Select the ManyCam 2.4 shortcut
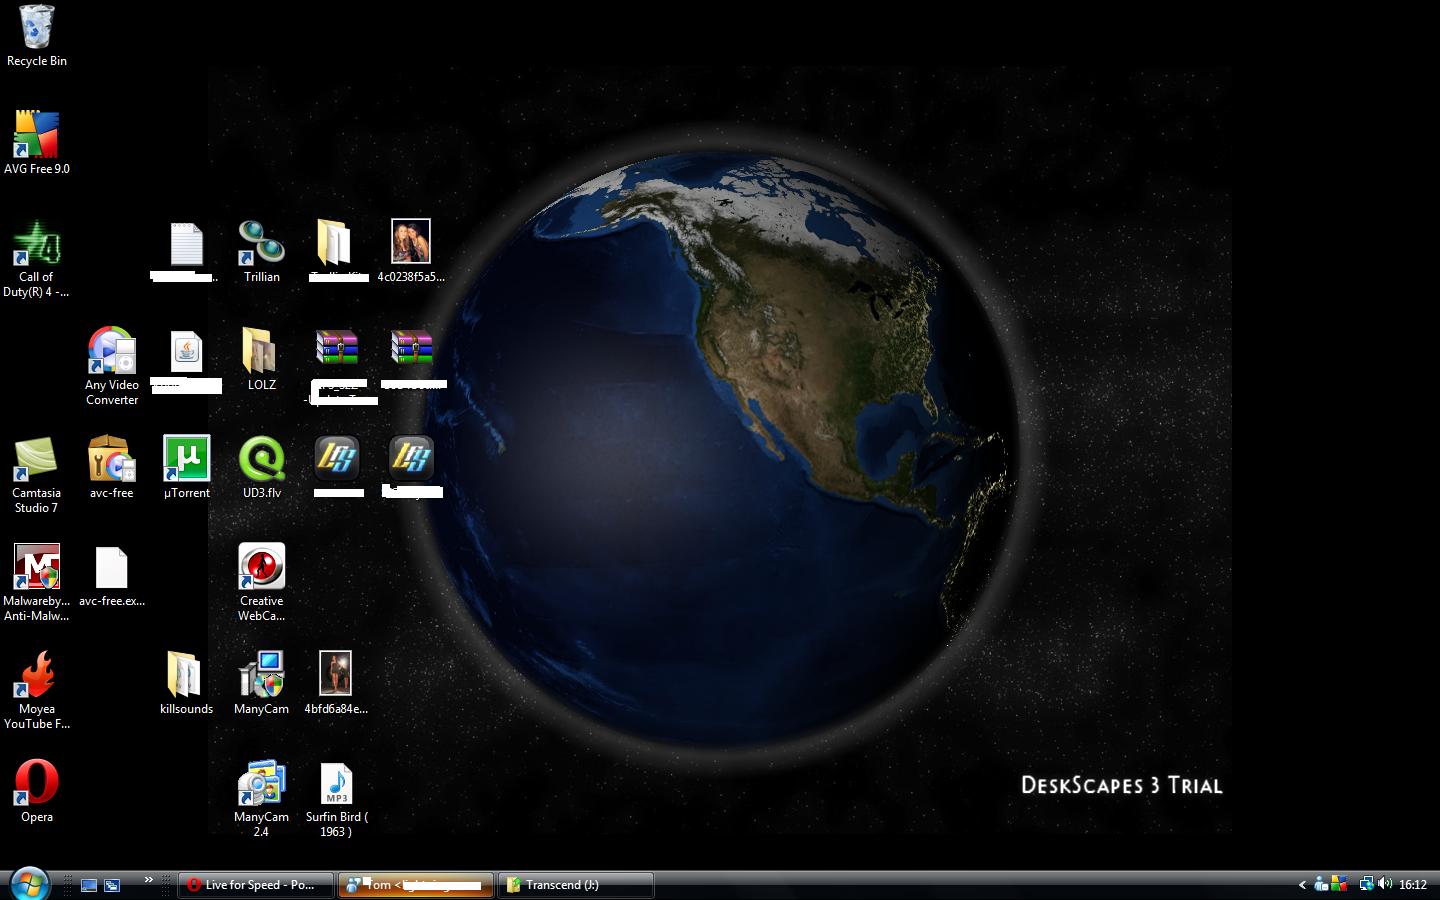The width and height of the screenshot is (1440, 900). (x=261, y=783)
